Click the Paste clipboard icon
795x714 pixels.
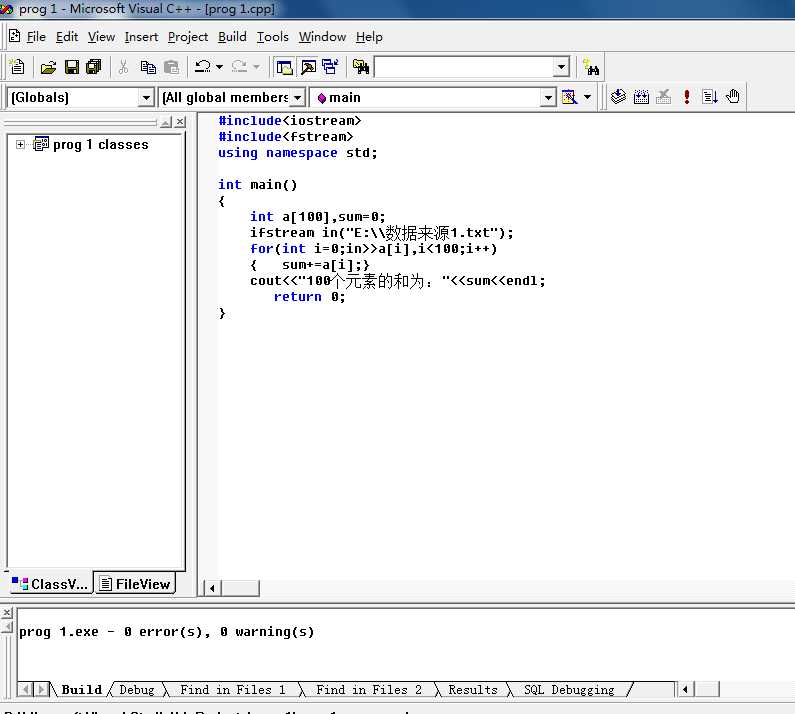[x=171, y=67]
